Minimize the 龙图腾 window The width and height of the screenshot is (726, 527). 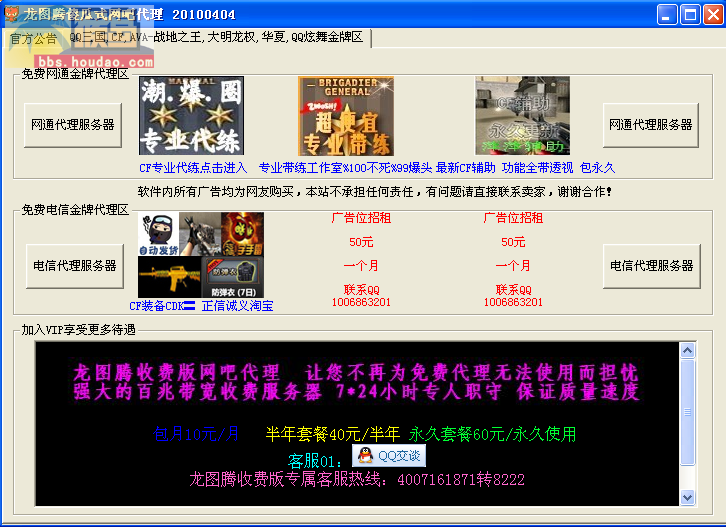[x=667, y=14]
